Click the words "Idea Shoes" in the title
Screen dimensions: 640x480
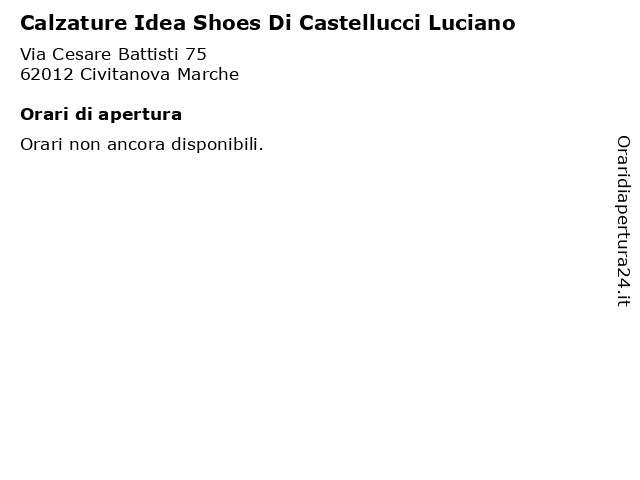[x=198, y=23]
